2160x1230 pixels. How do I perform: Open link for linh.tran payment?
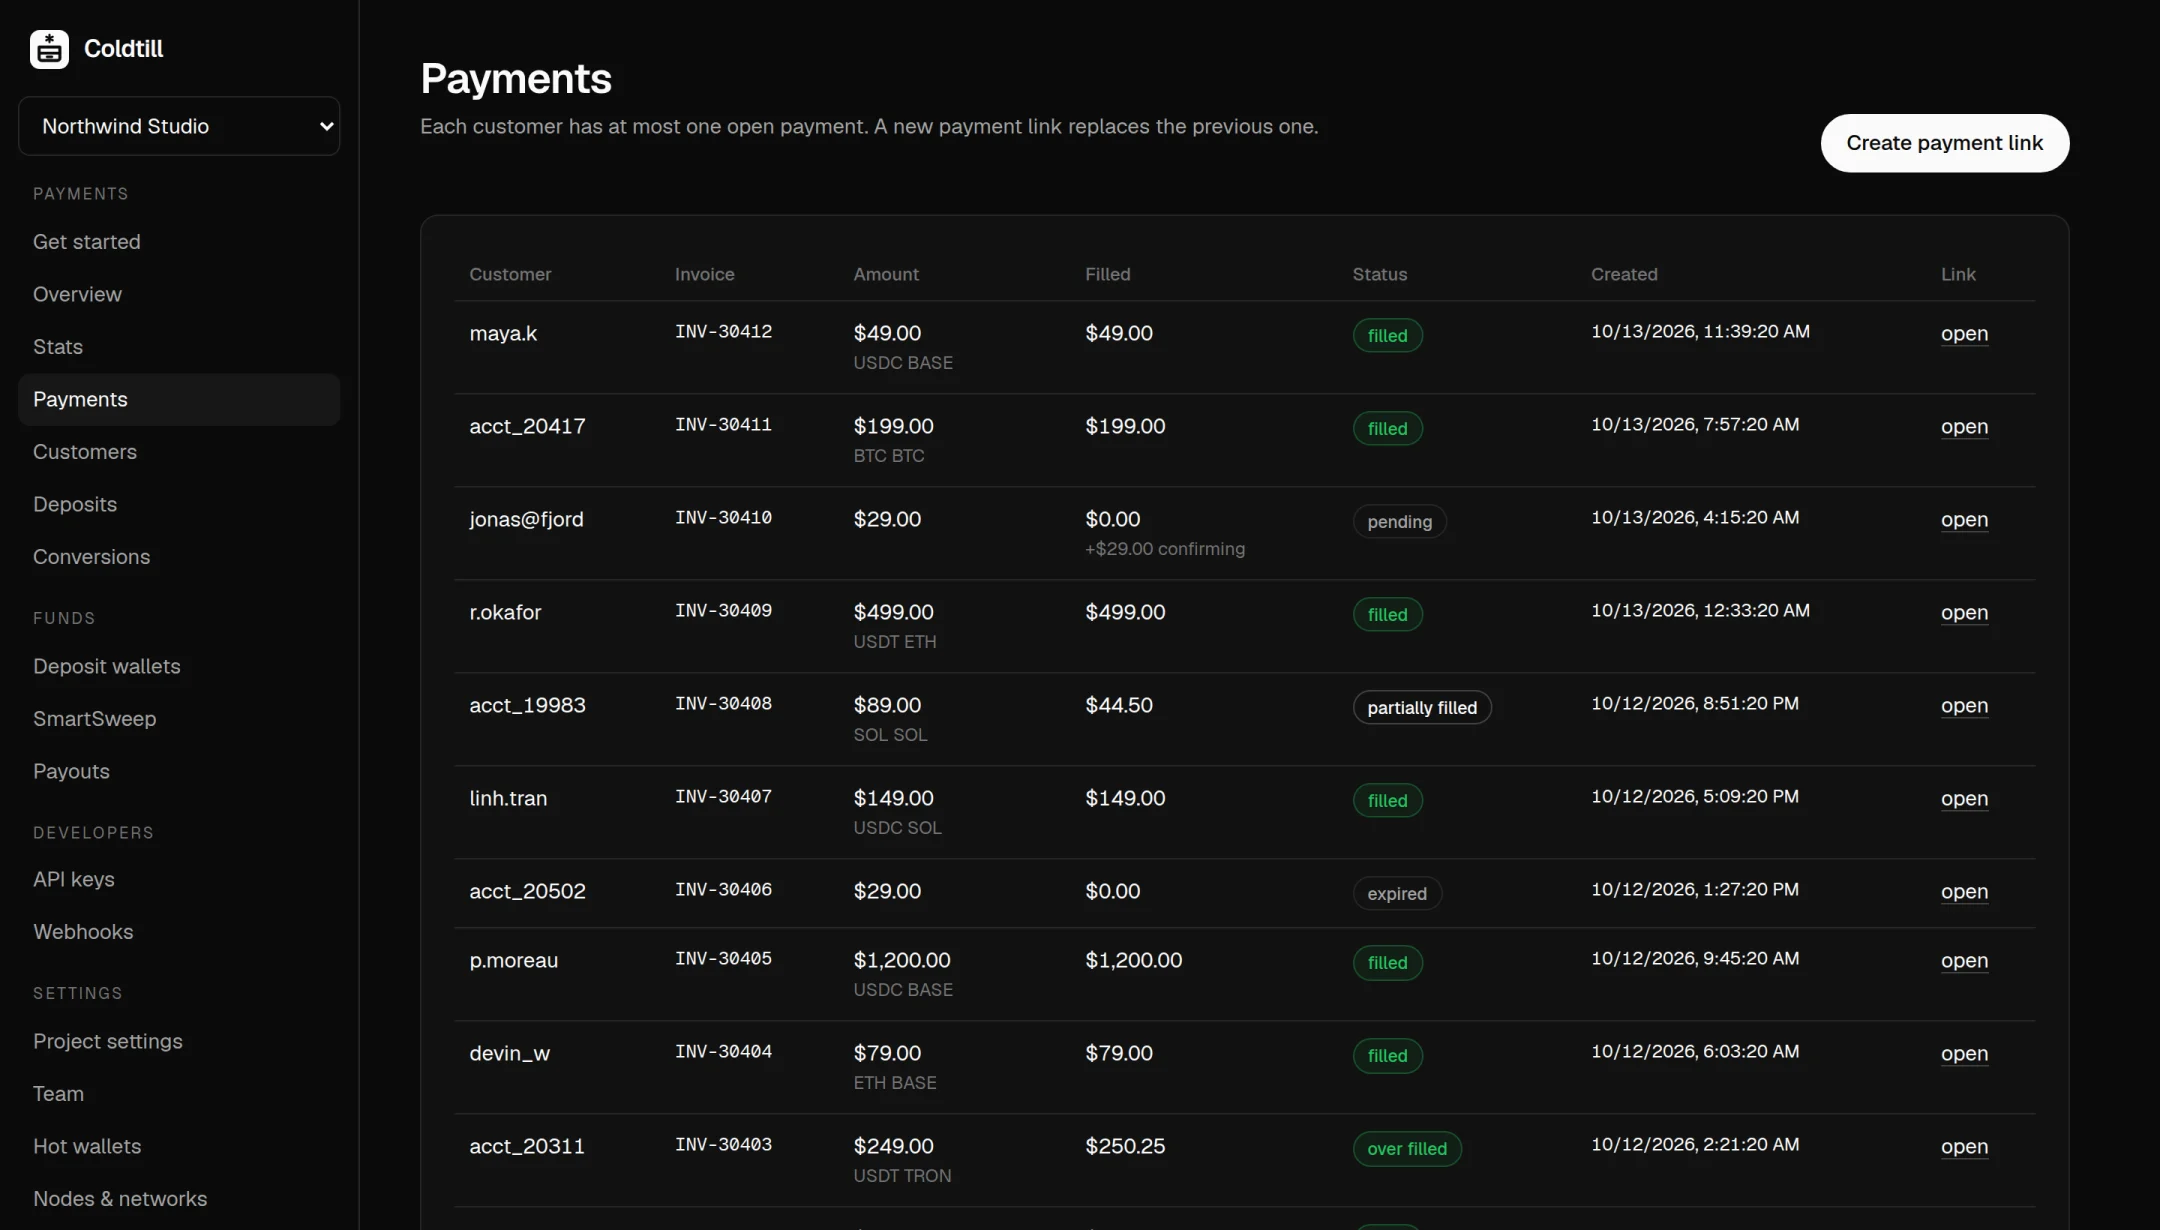coord(1964,799)
